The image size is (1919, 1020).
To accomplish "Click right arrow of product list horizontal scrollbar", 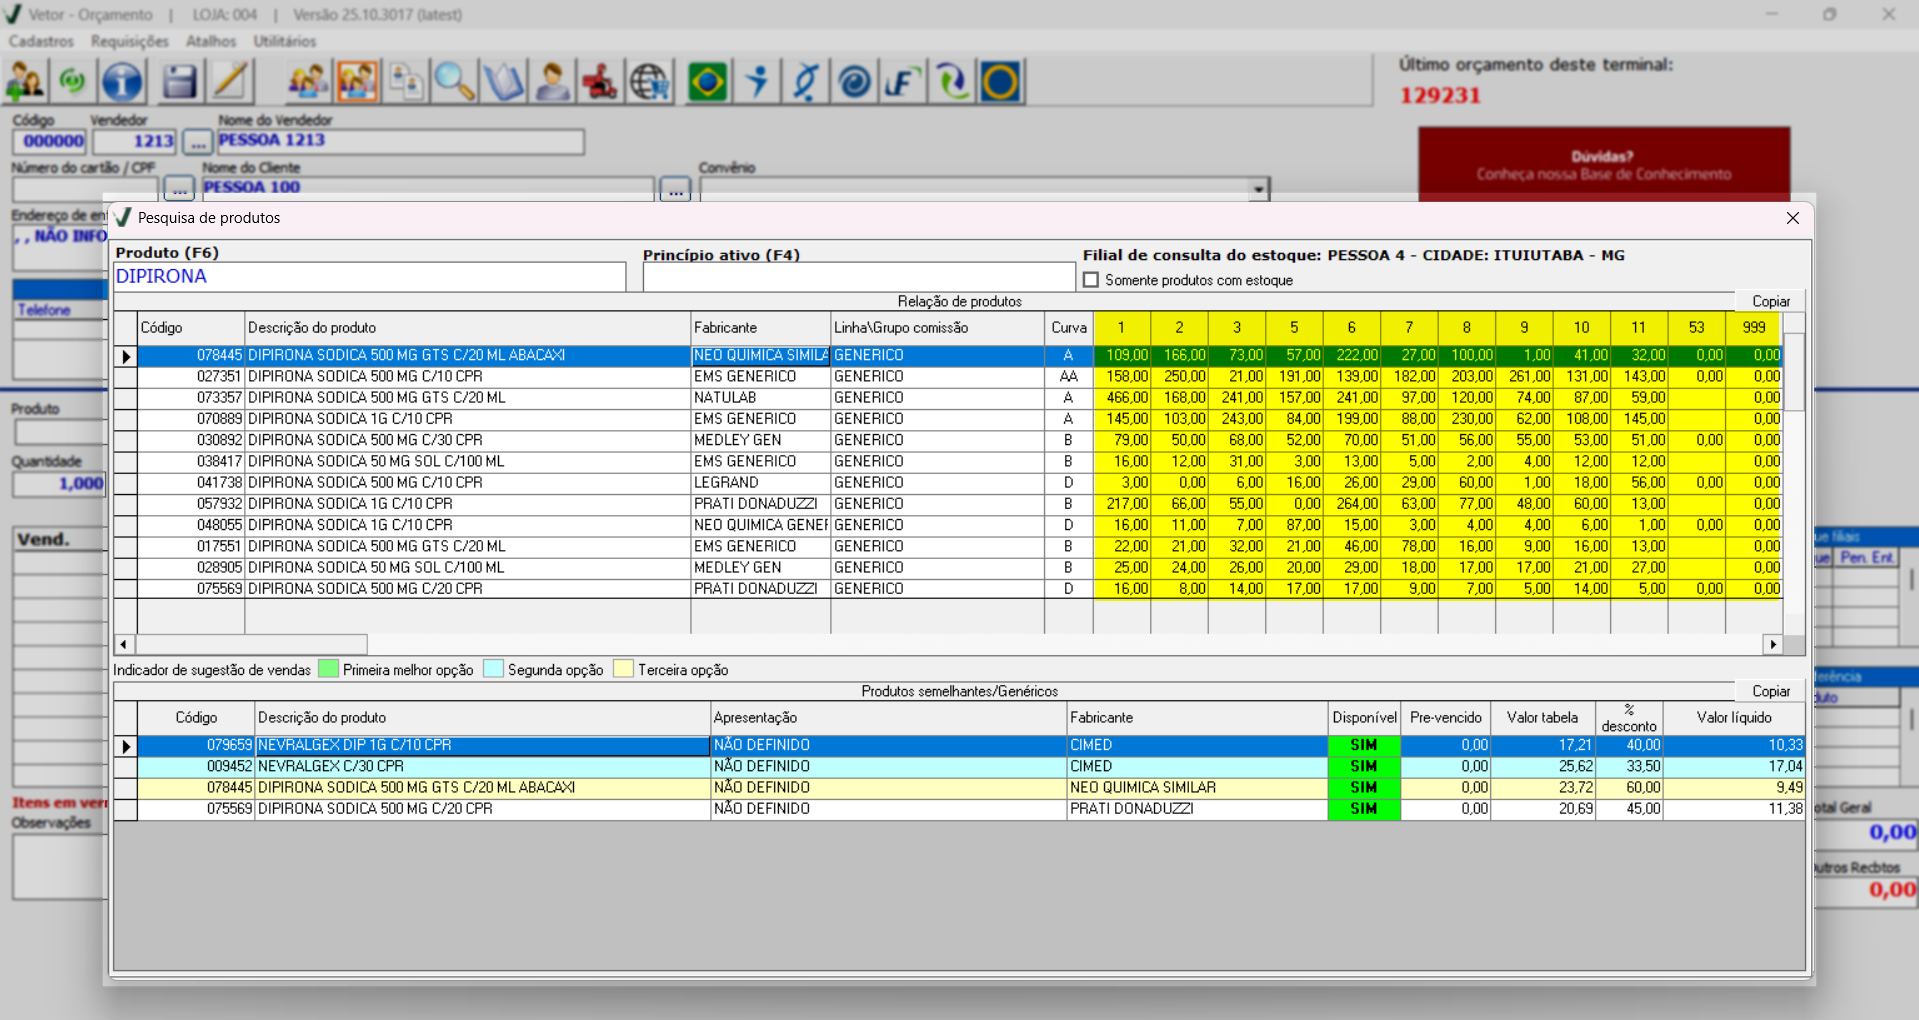I will point(1773,645).
